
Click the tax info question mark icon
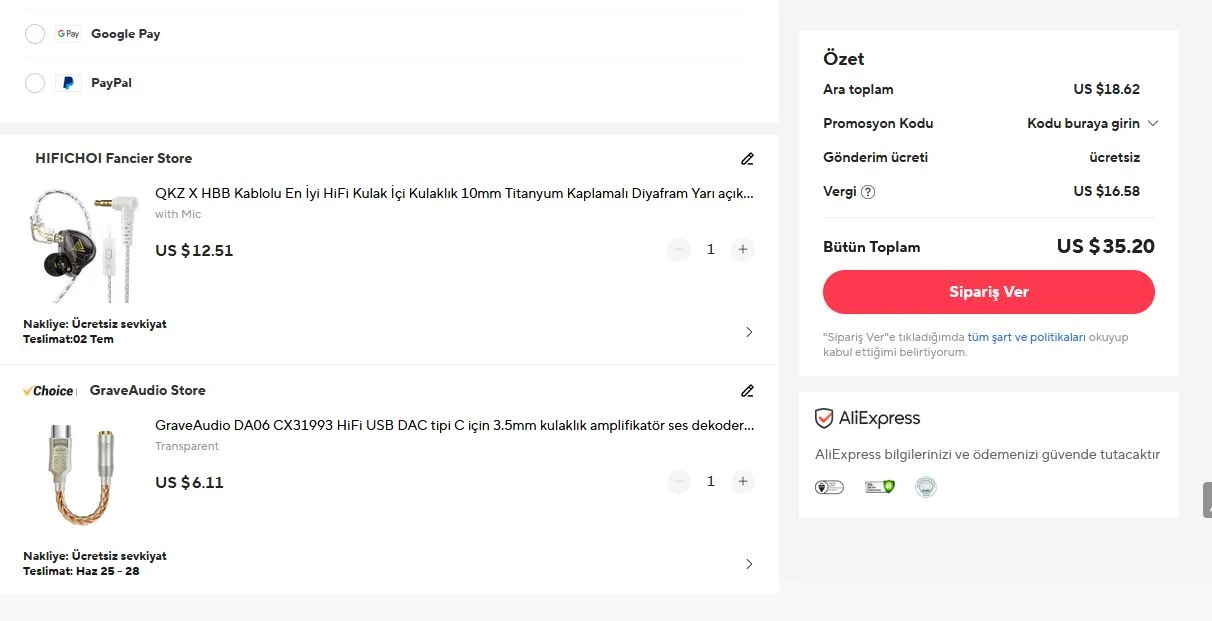[868, 192]
